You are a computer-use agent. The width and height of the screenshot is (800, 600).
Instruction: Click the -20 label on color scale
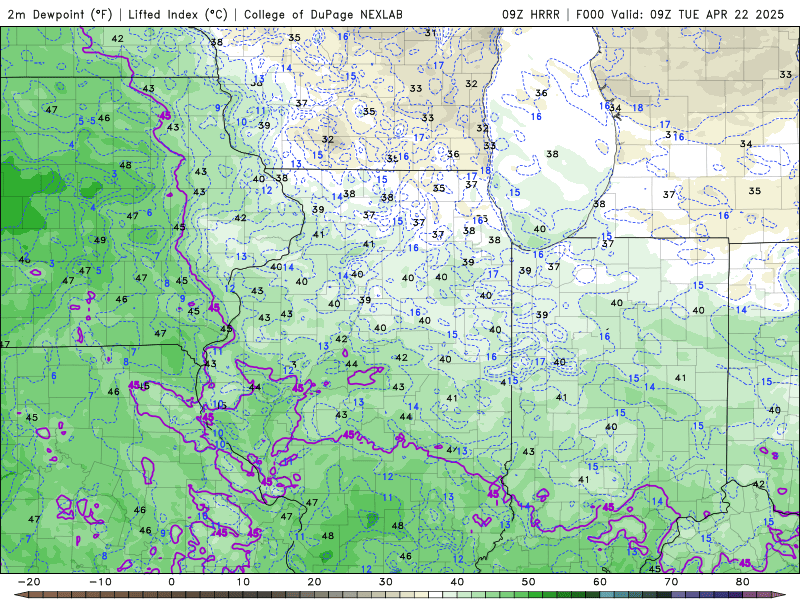(29, 582)
